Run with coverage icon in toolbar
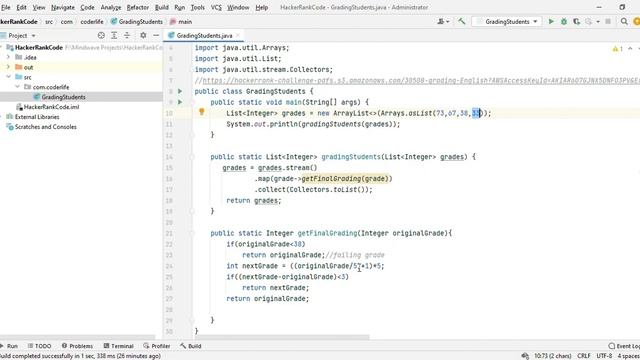The width and height of the screenshot is (640, 360). 576,22
